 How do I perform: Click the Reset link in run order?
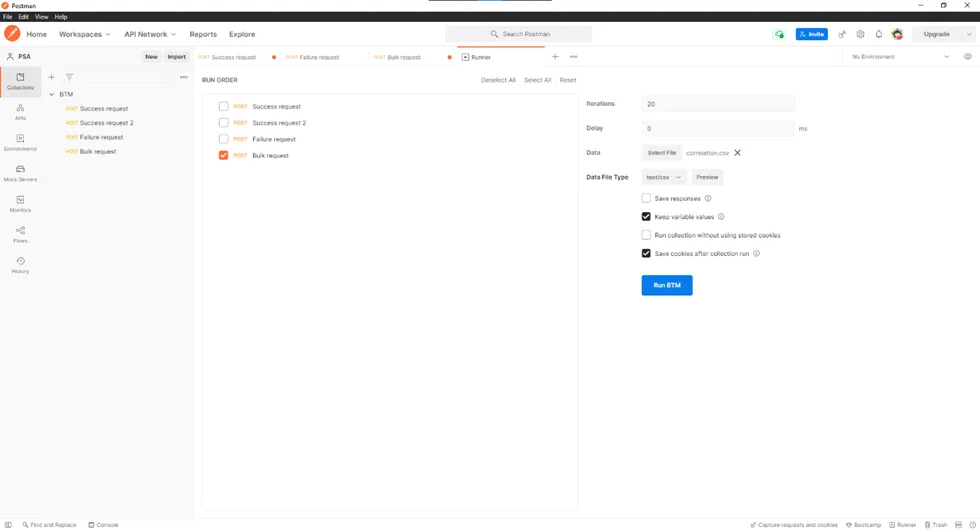tap(568, 80)
